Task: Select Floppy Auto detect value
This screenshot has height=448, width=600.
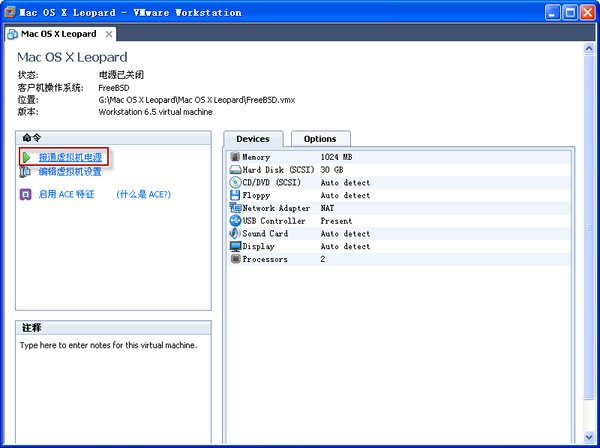Action: [x=345, y=195]
